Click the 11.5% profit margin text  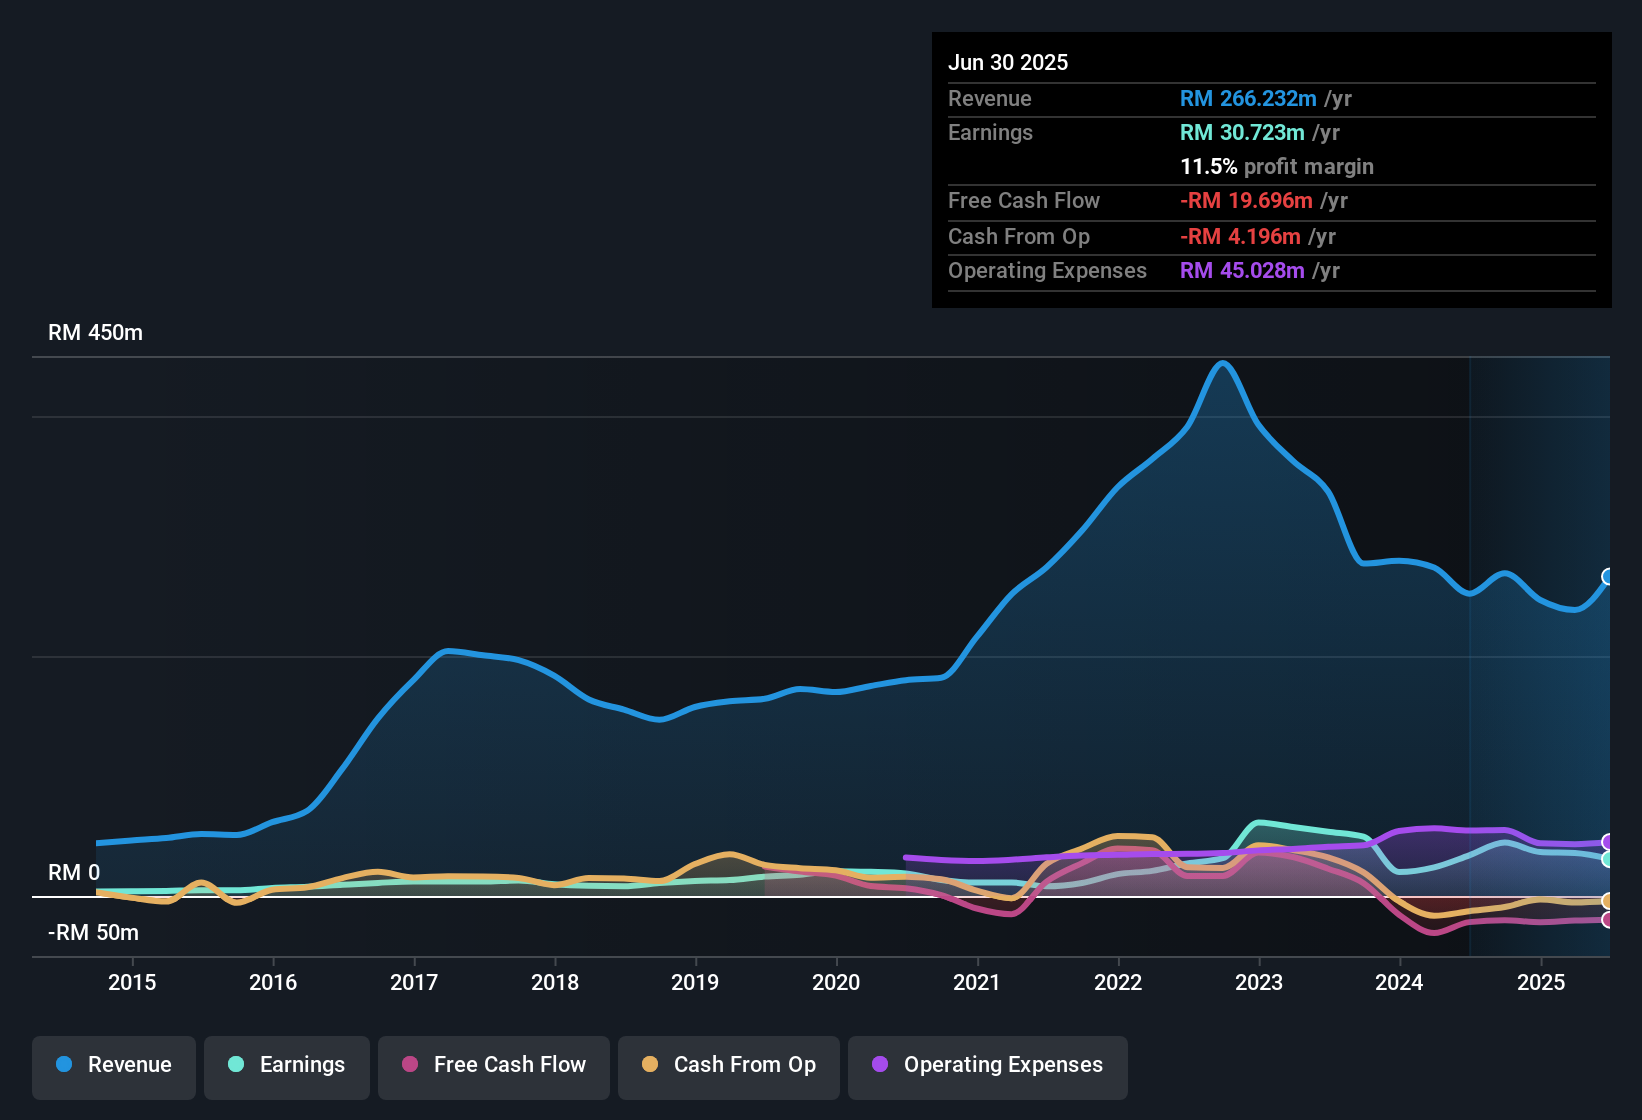[1277, 166]
